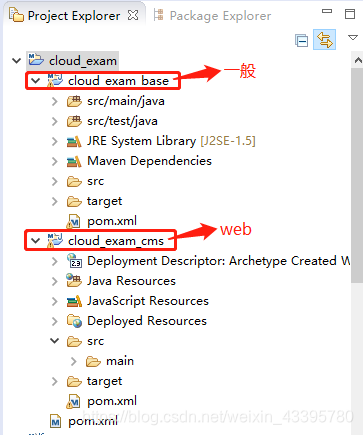
Task: Select the src/test/java entry
Action: [122, 121]
